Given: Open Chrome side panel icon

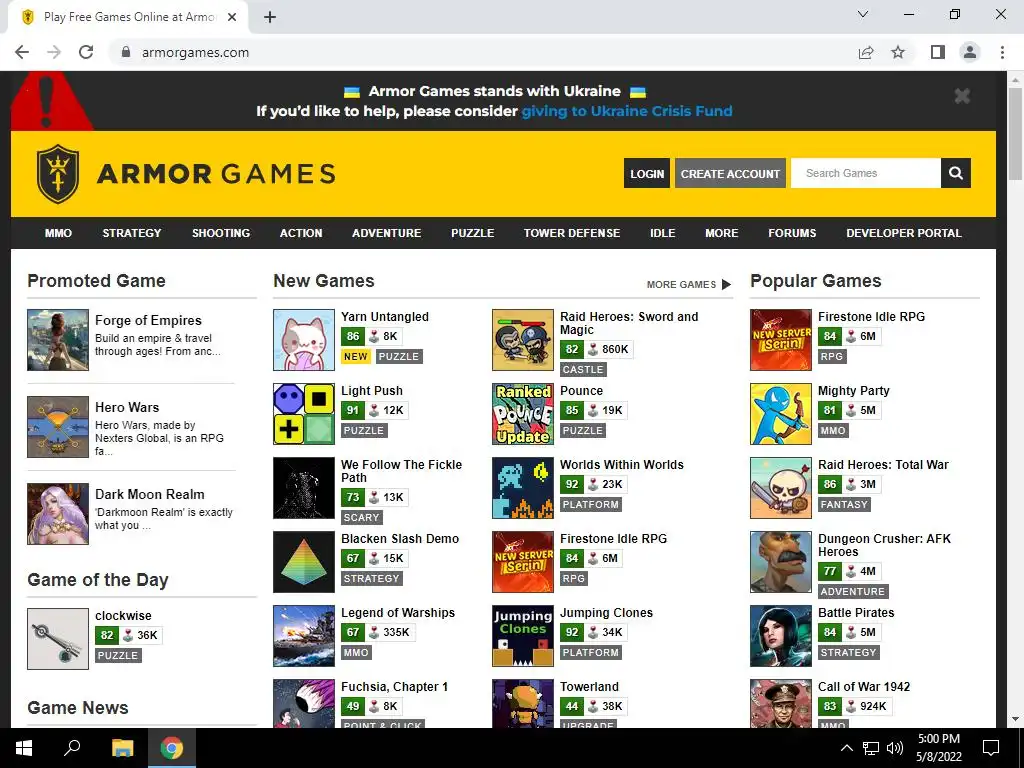Looking at the screenshot, I should coord(938,52).
